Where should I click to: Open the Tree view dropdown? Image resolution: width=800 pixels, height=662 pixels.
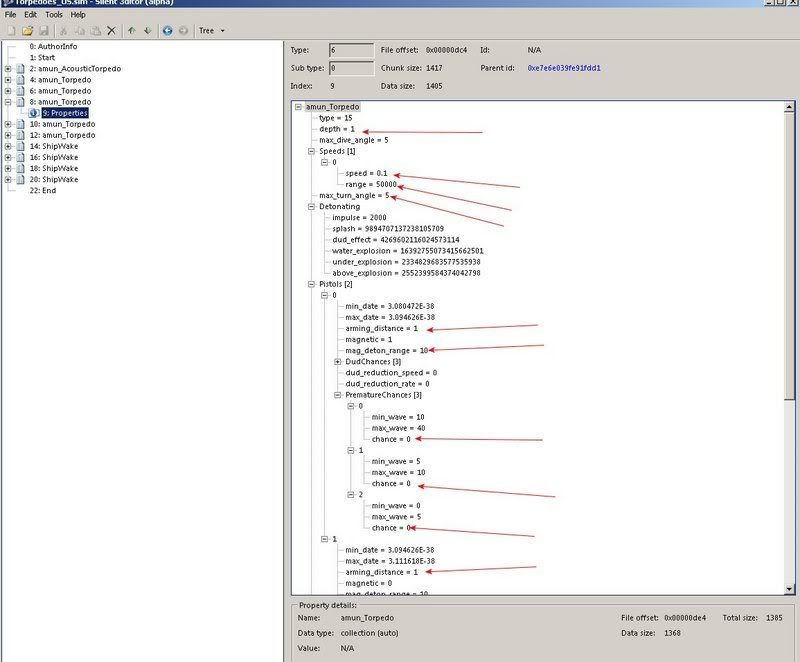[x=212, y=31]
